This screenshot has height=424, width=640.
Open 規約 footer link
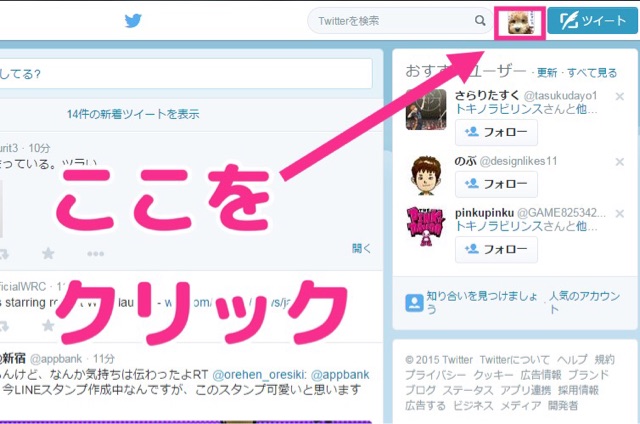[x=604, y=360]
